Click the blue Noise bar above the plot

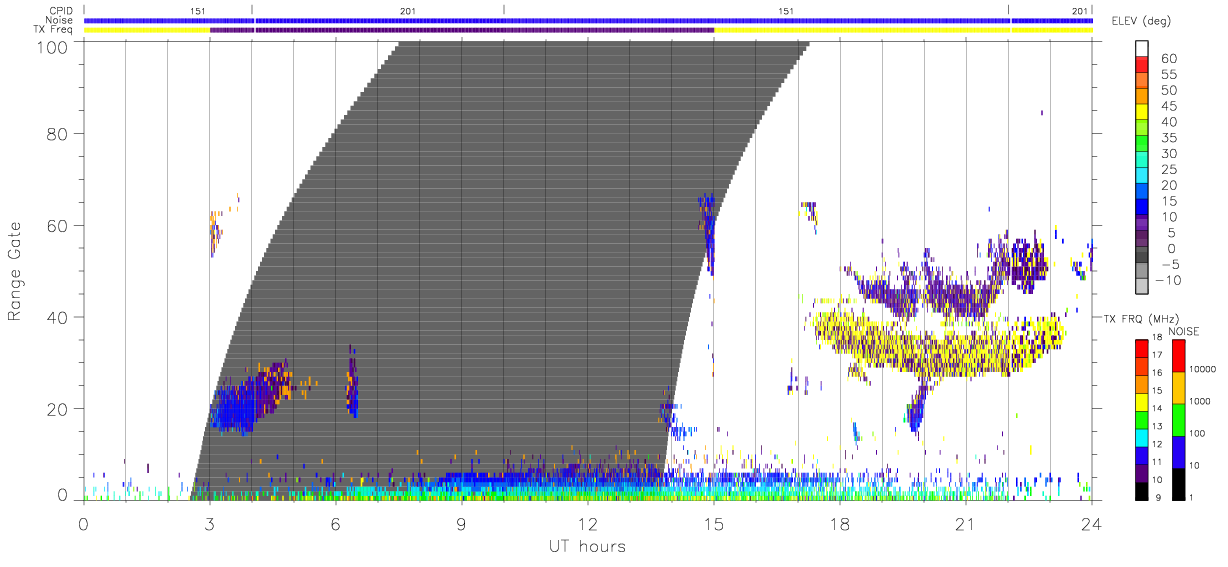[588, 20]
